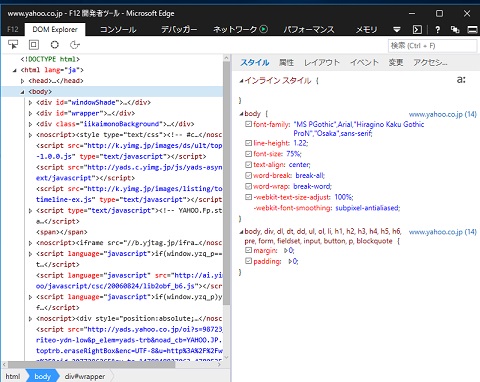Collapse the html lang=ja node

point(15,70)
